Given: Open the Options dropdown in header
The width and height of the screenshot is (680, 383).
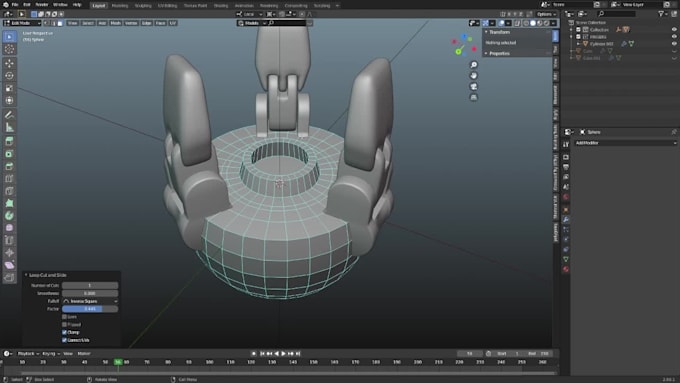Looking at the screenshot, I should pyautogui.click(x=546, y=14).
